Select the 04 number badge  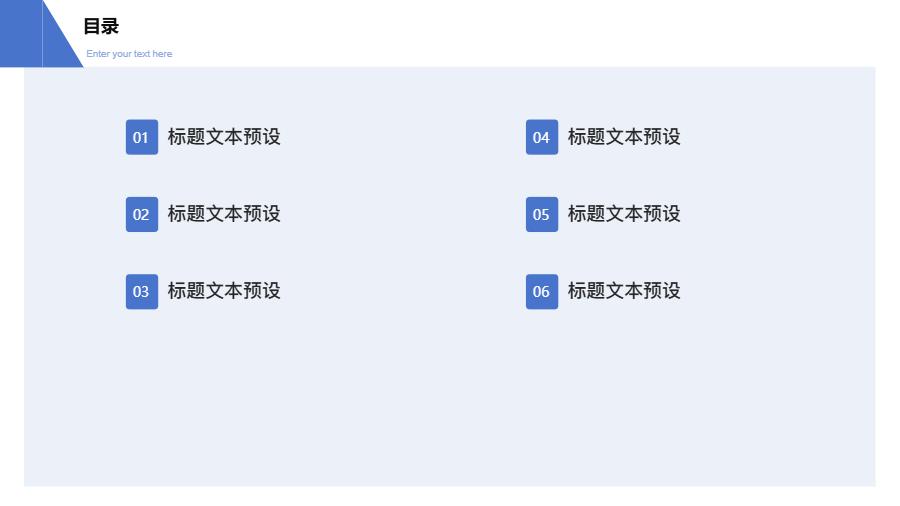(x=541, y=137)
